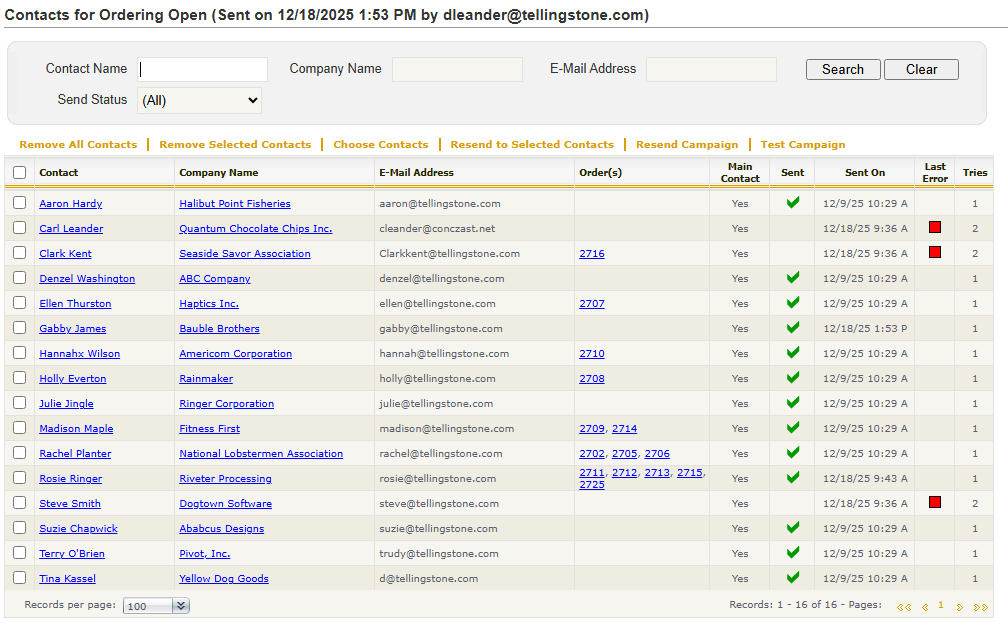1008x625 pixels.
Task: Click the Clear button
Action: point(921,70)
